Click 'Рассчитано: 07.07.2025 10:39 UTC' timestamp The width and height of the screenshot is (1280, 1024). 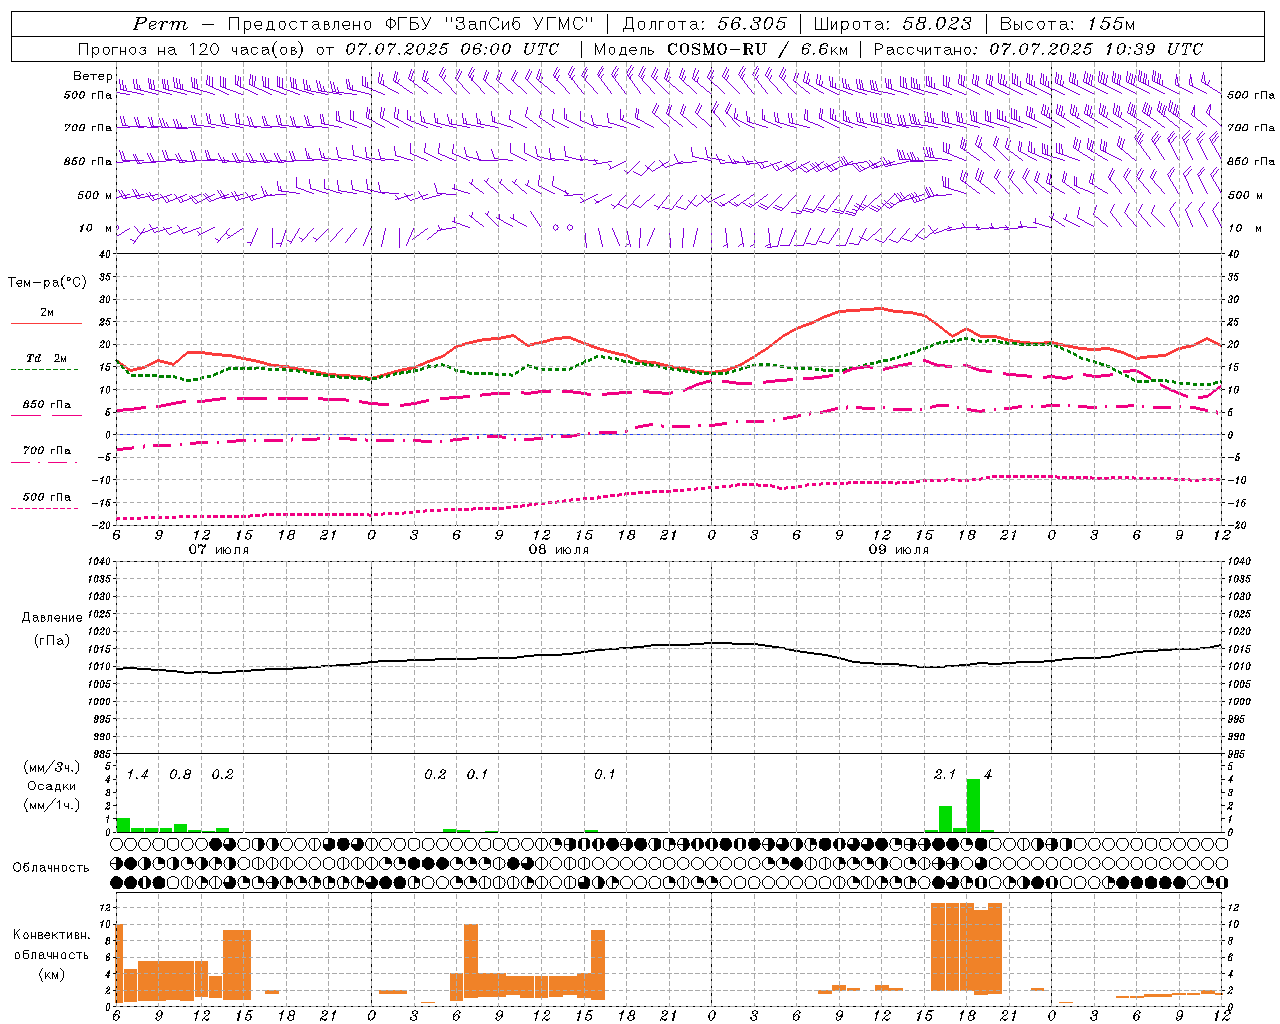(1038, 49)
